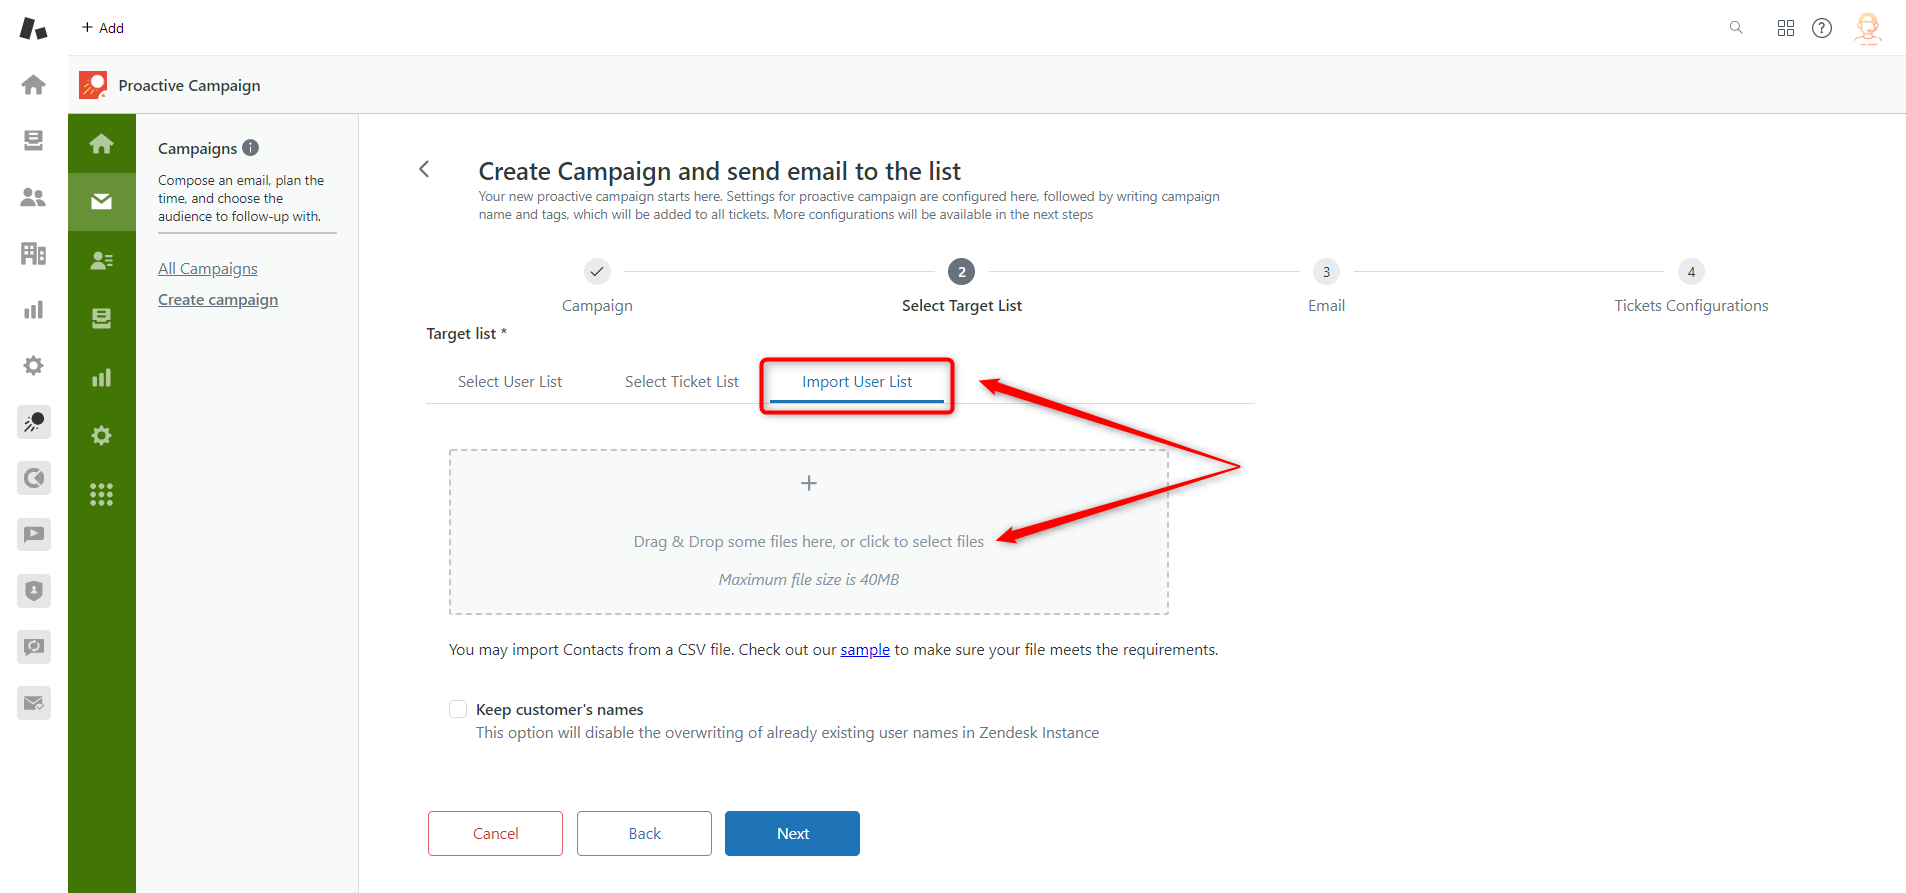The image size is (1906, 893).
Task: Click the Zendesk logo icon
Action: (x=33, y=28)
